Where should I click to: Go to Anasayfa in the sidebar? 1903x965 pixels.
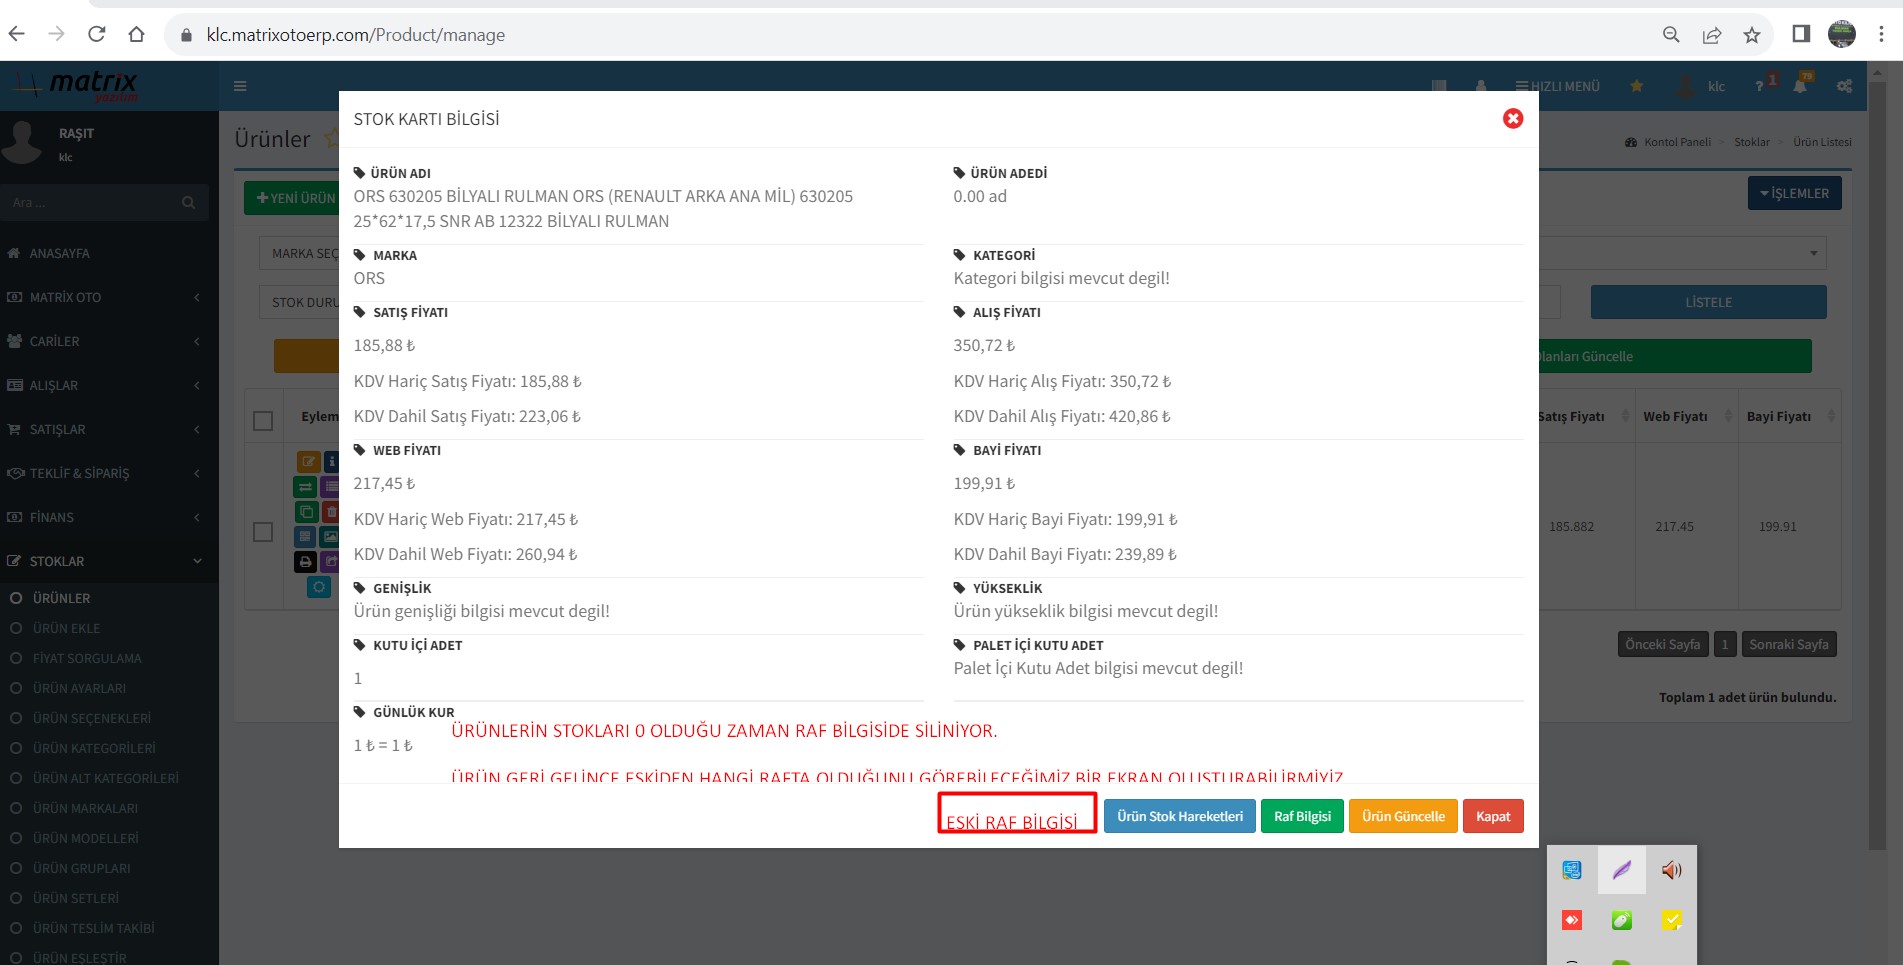60,253
